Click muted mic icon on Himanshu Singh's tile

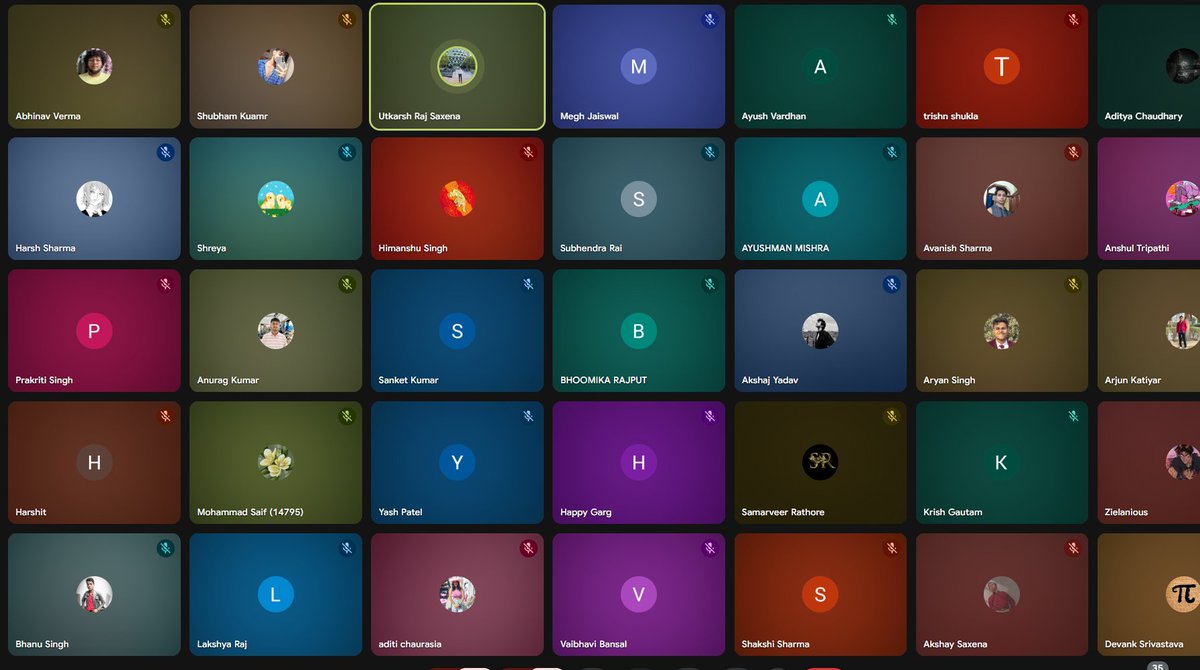[528, 152]
